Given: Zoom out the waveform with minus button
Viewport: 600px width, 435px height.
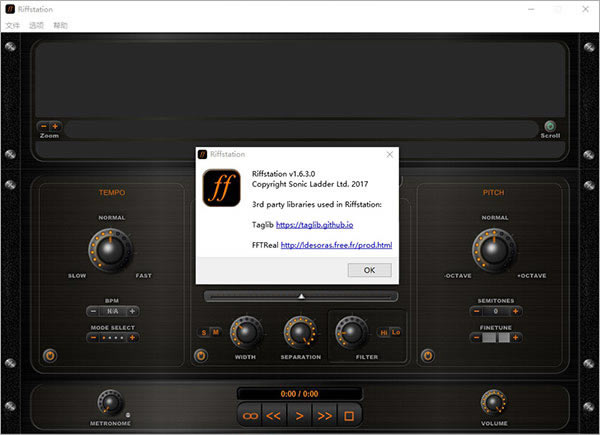Looking at the screenshot, I should (44, 126).
